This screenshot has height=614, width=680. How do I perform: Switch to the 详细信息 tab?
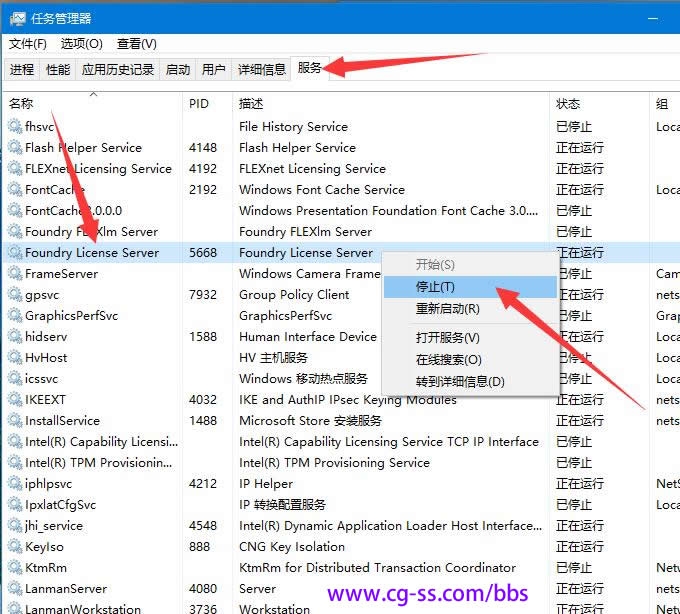point(261,70)
